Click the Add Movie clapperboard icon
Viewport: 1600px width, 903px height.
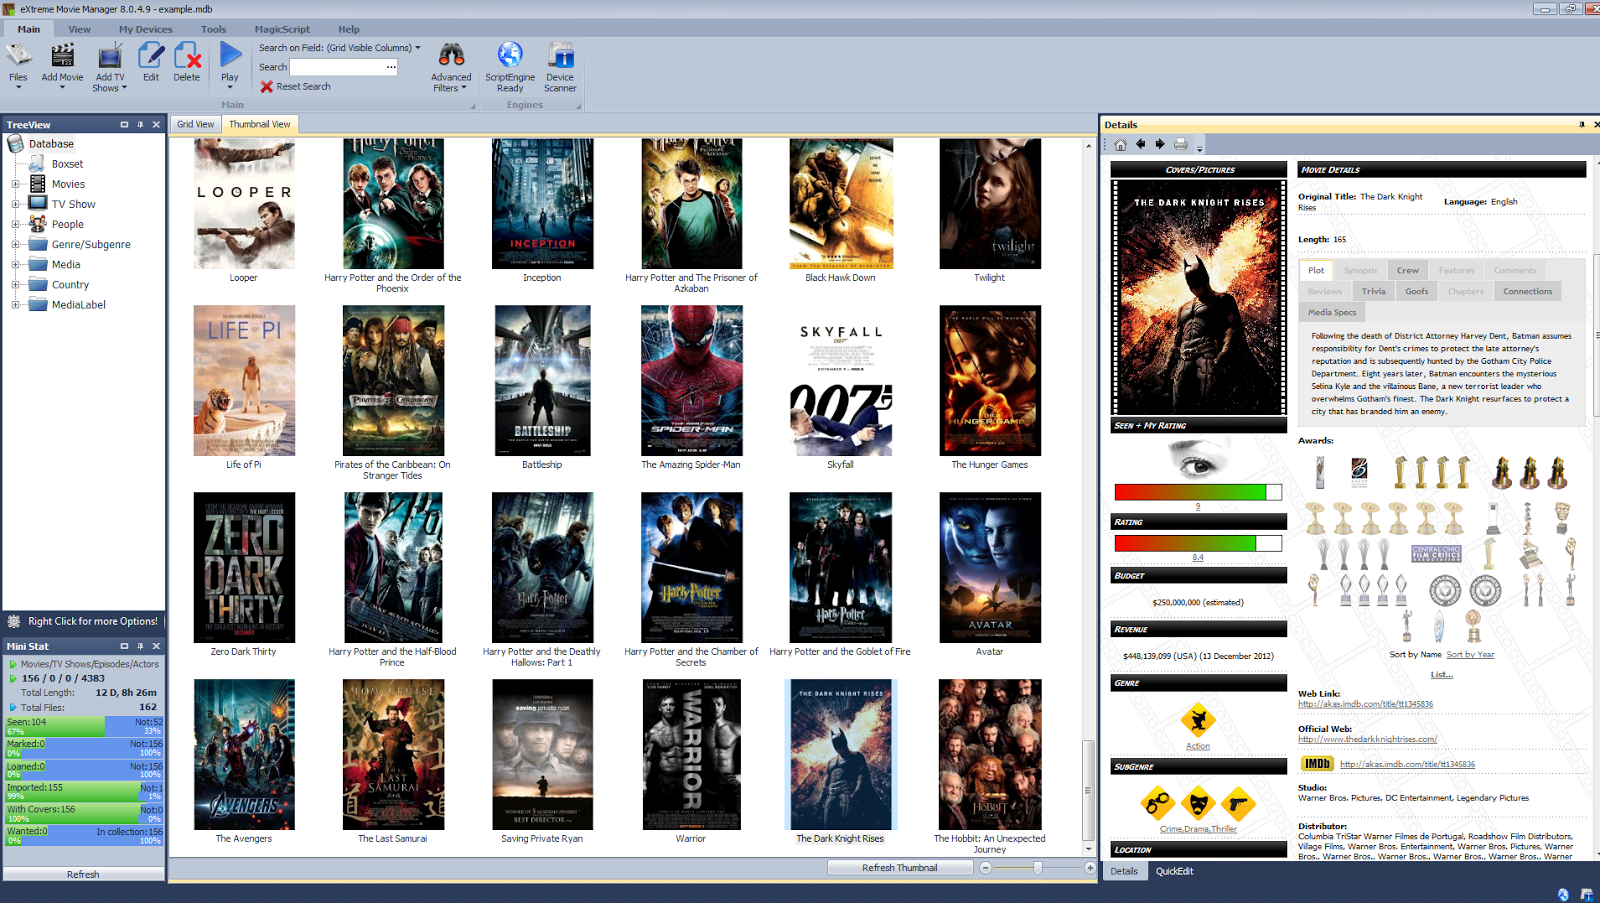(x=62, y=56)
